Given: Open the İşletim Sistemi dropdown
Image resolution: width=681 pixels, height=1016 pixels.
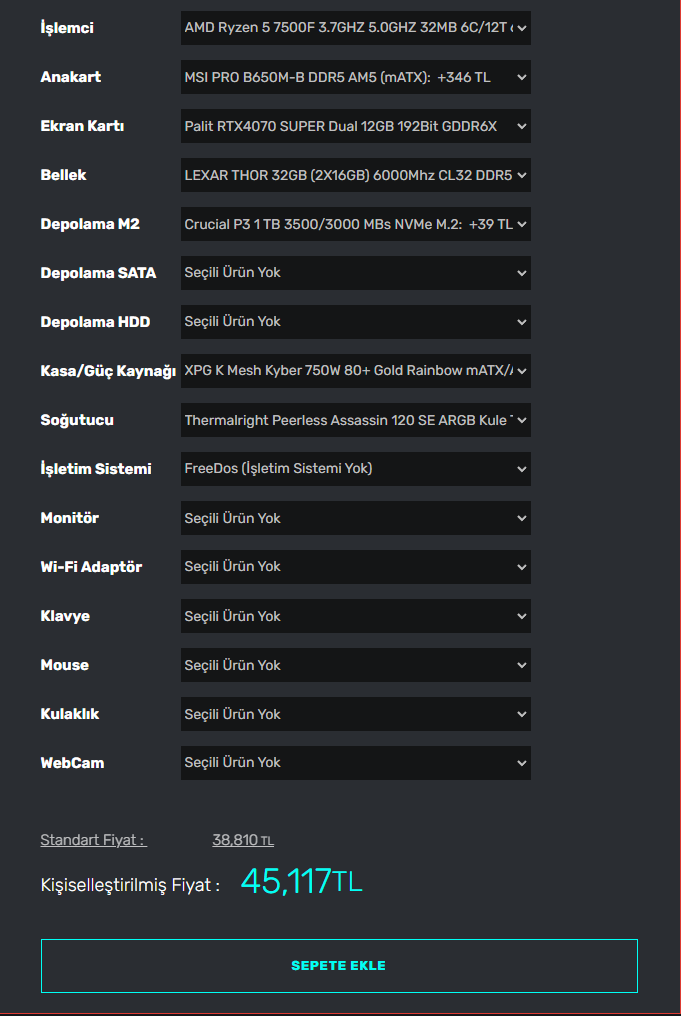Looking at the screenshot, I should (x=355, y=468).
